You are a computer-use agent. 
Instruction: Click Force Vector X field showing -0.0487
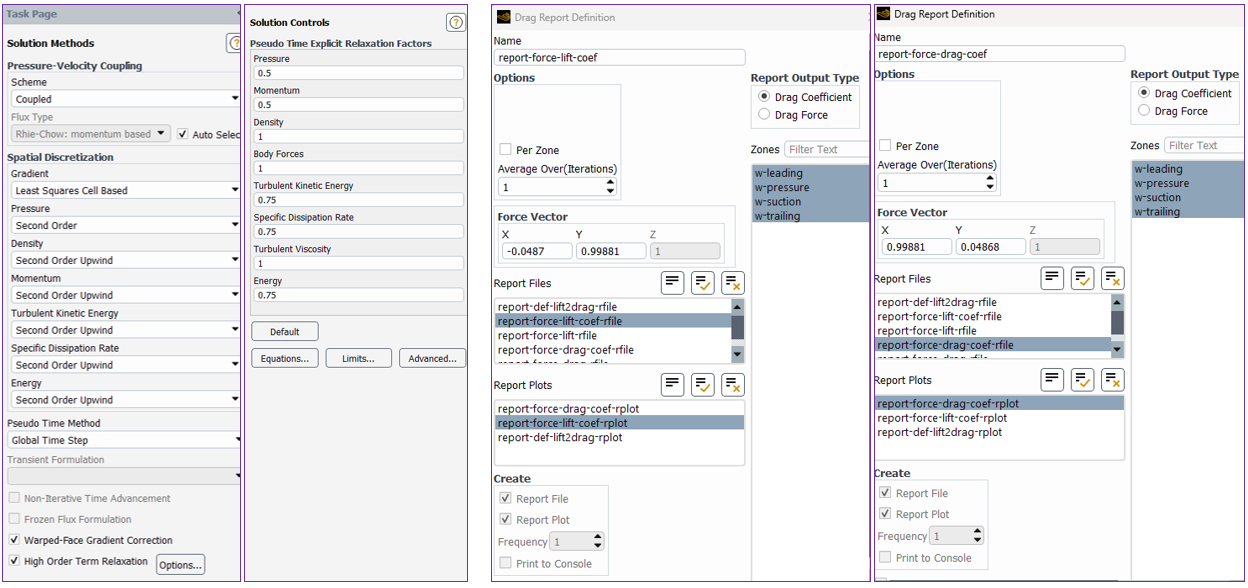535,251
